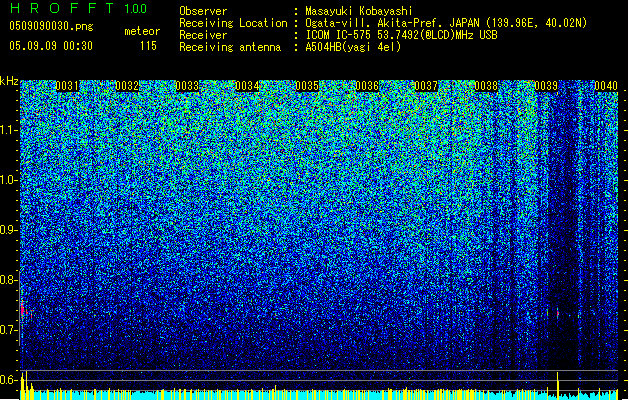Click the Observer field label
This screenshot has height=400, width=629.
point(203,11)
